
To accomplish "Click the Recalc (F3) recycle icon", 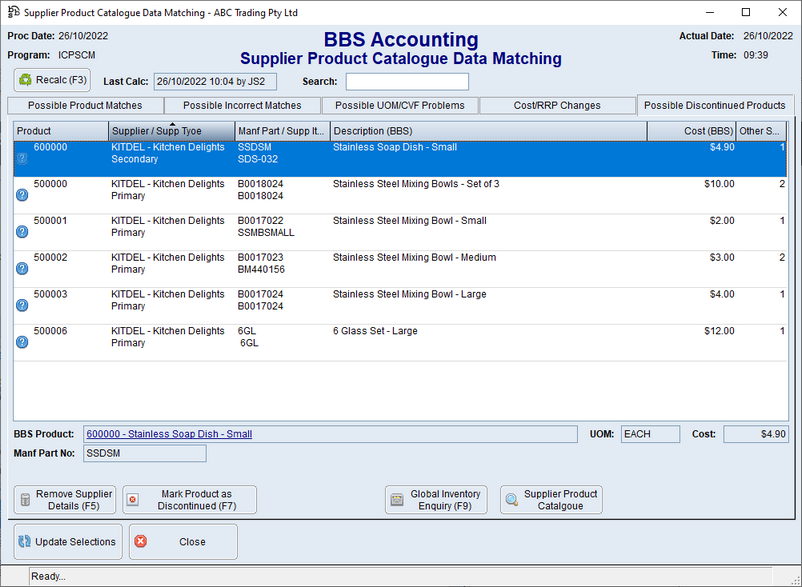I will 26,79.
